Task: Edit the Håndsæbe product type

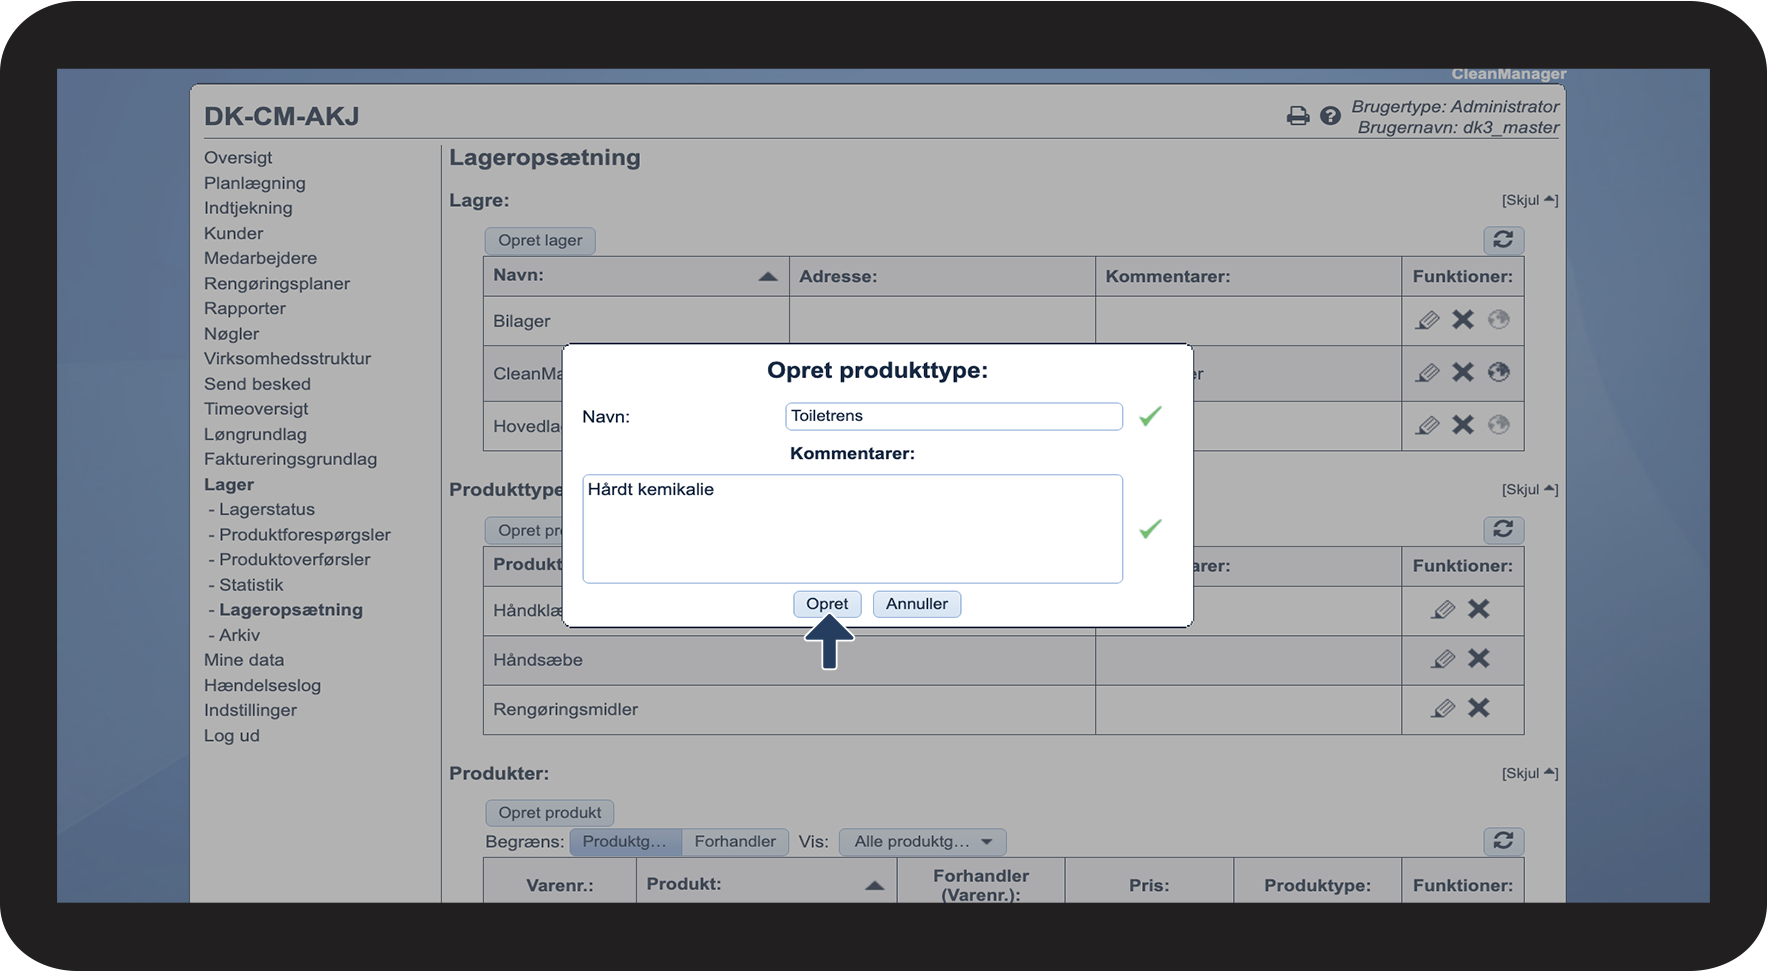Action: (x=1442, y=659)
